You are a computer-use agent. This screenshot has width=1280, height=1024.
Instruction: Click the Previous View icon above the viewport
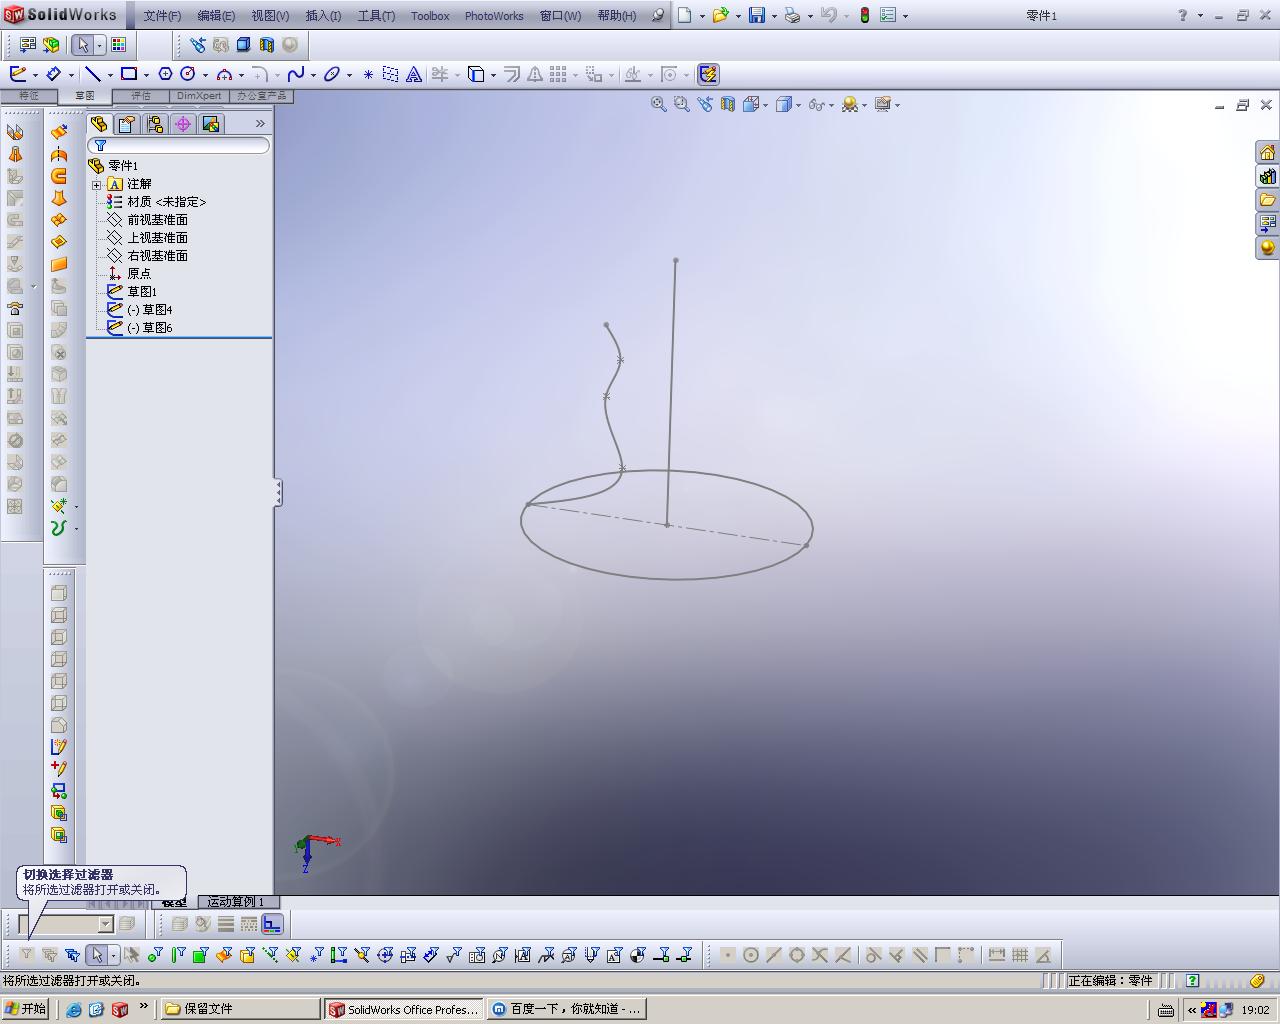pos(704,104)
